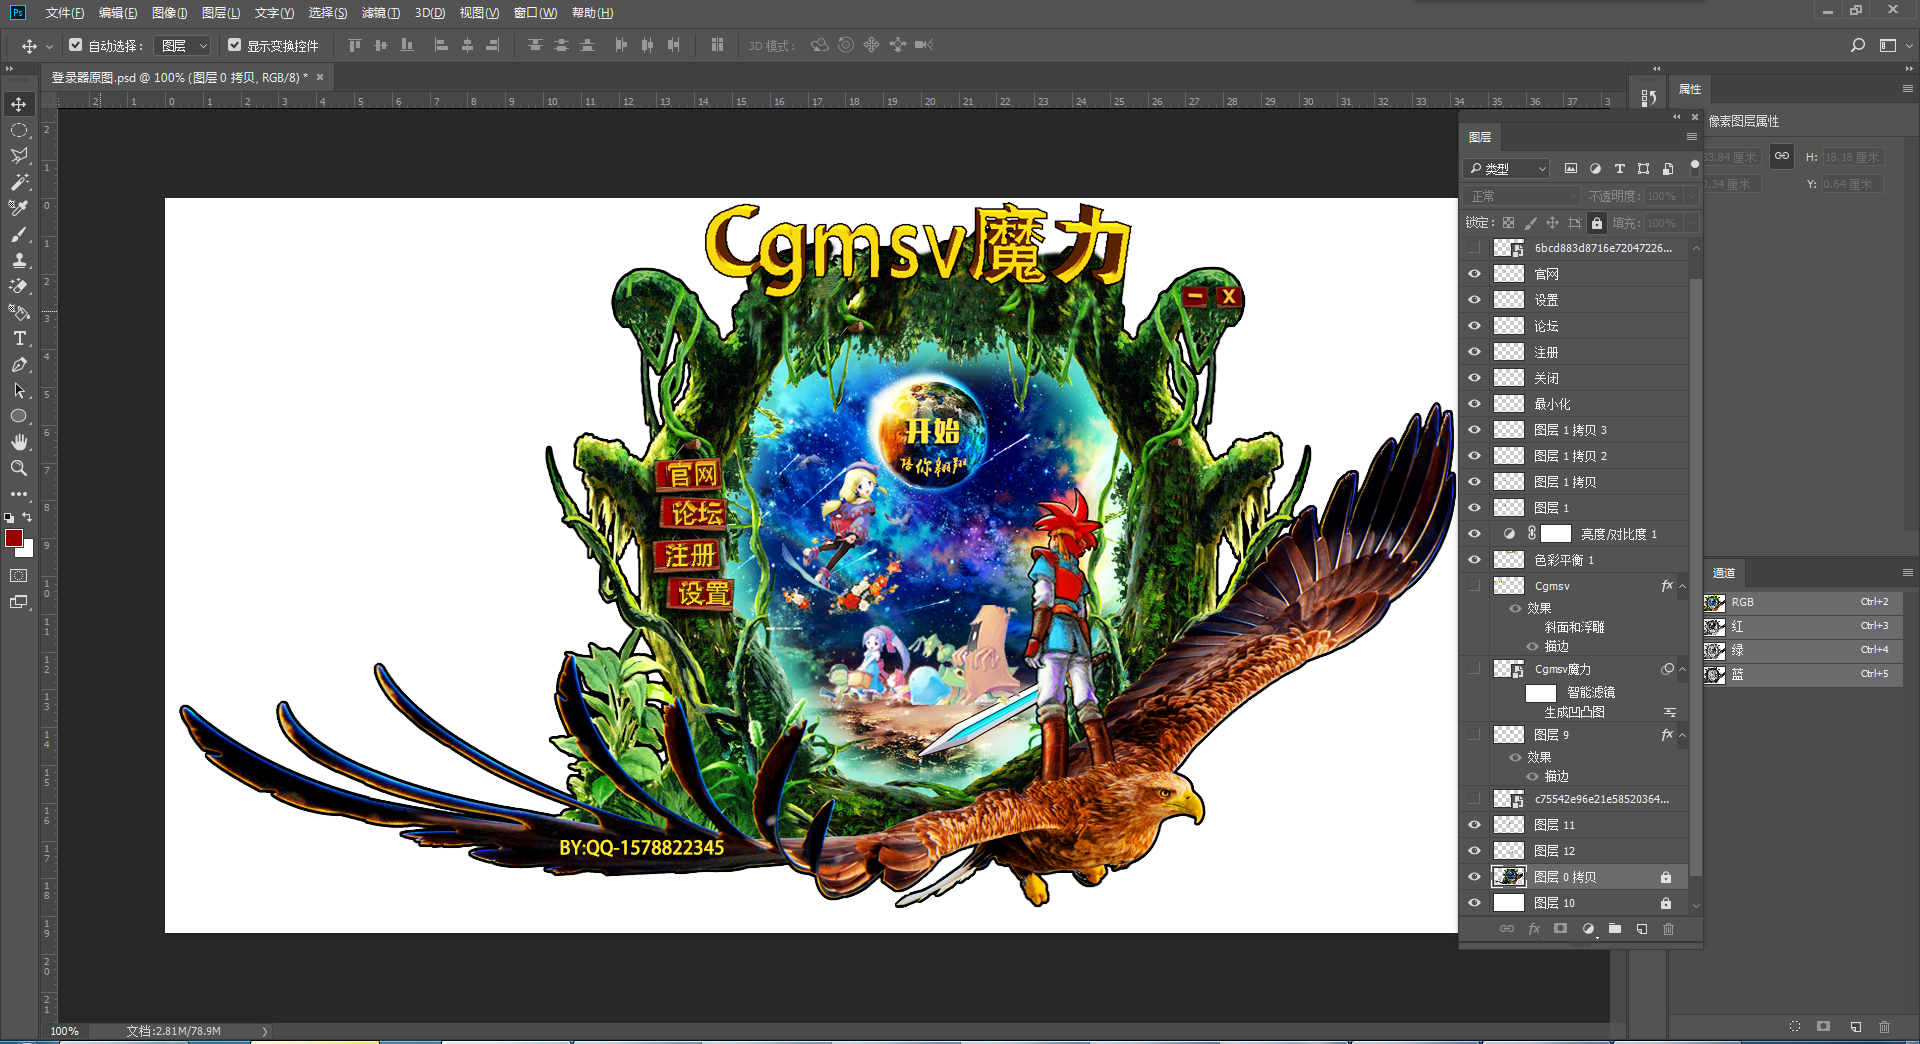Open the 滤镜(T) menu
This screenshot has width=1920, height=1044.
click(381, 13)
